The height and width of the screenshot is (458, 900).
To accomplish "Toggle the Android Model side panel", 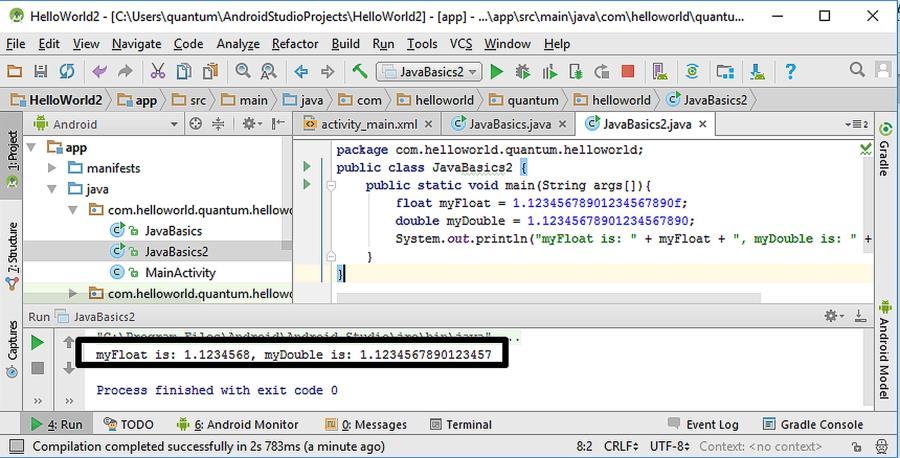I will [885, 350].
